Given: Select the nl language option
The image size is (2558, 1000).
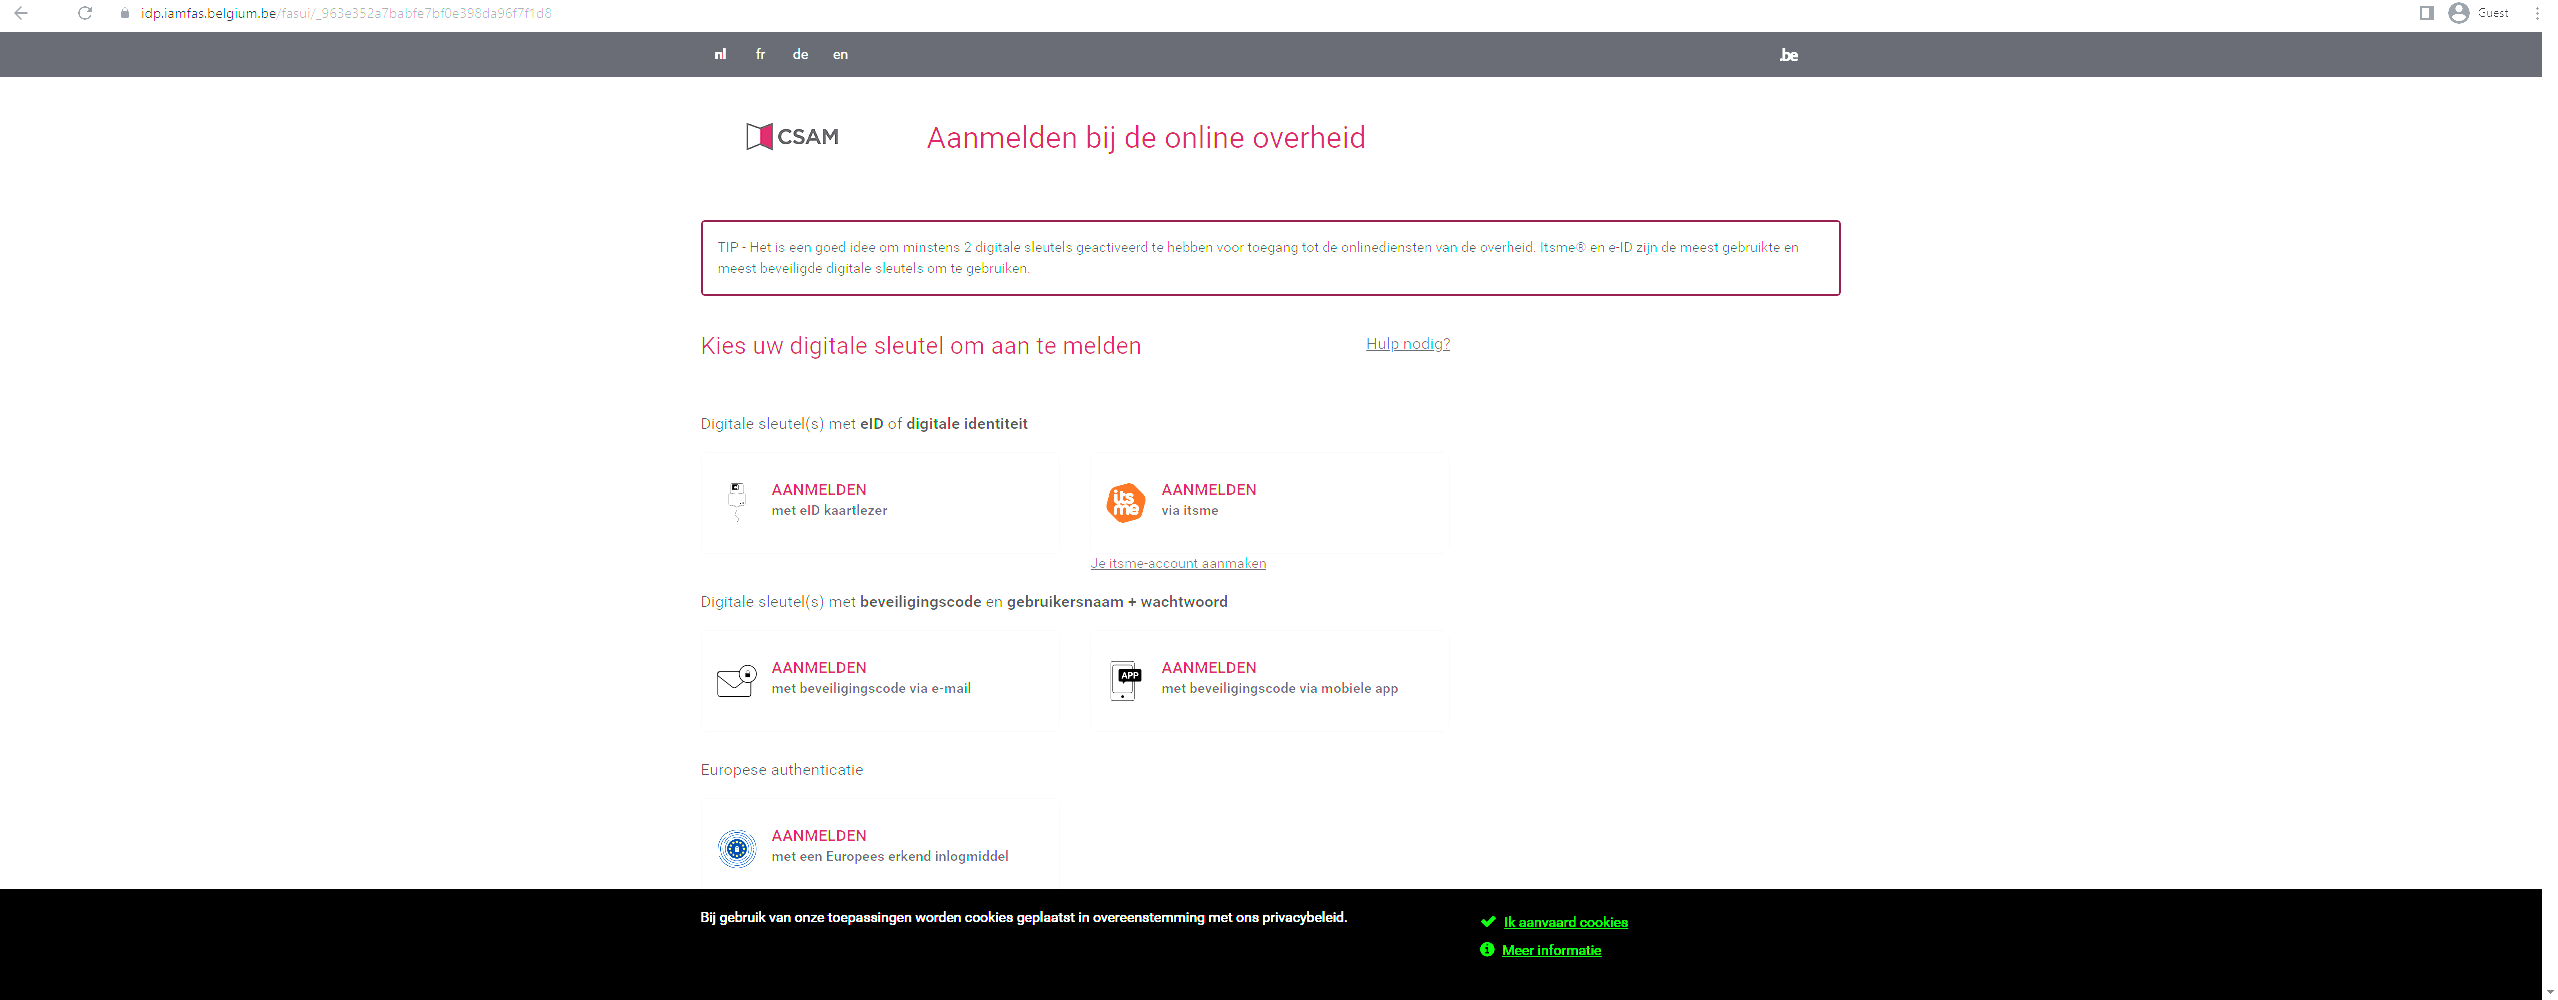Looking at the screenshot, I should pyautogui.click(x=720, y=55).
